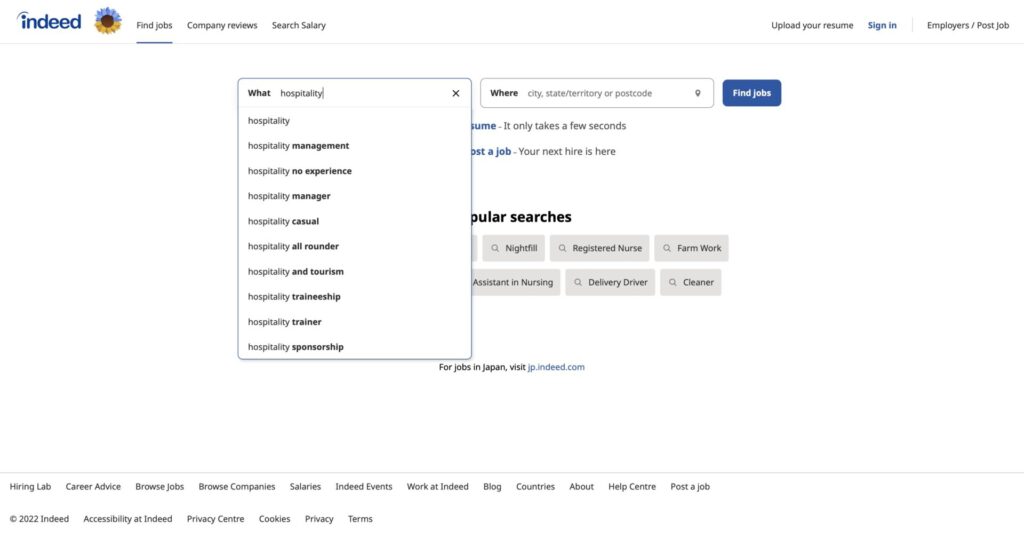Open Privacy Centre footer link
This screenshot has width=1024, height=539.
point(216,519)
